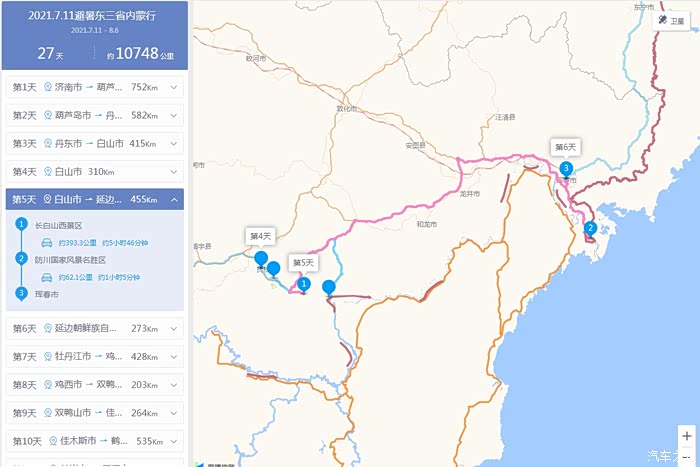Toggle the 卫星 satellite view button
The image size is (700, 467).
[x=675, y=20]
